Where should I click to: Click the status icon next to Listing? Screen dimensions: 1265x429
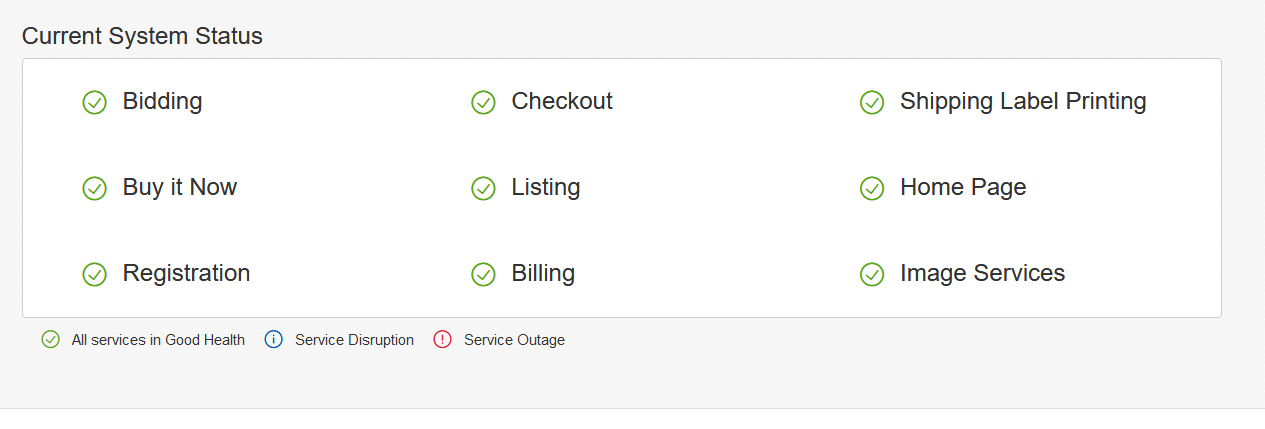click(483, 188)
